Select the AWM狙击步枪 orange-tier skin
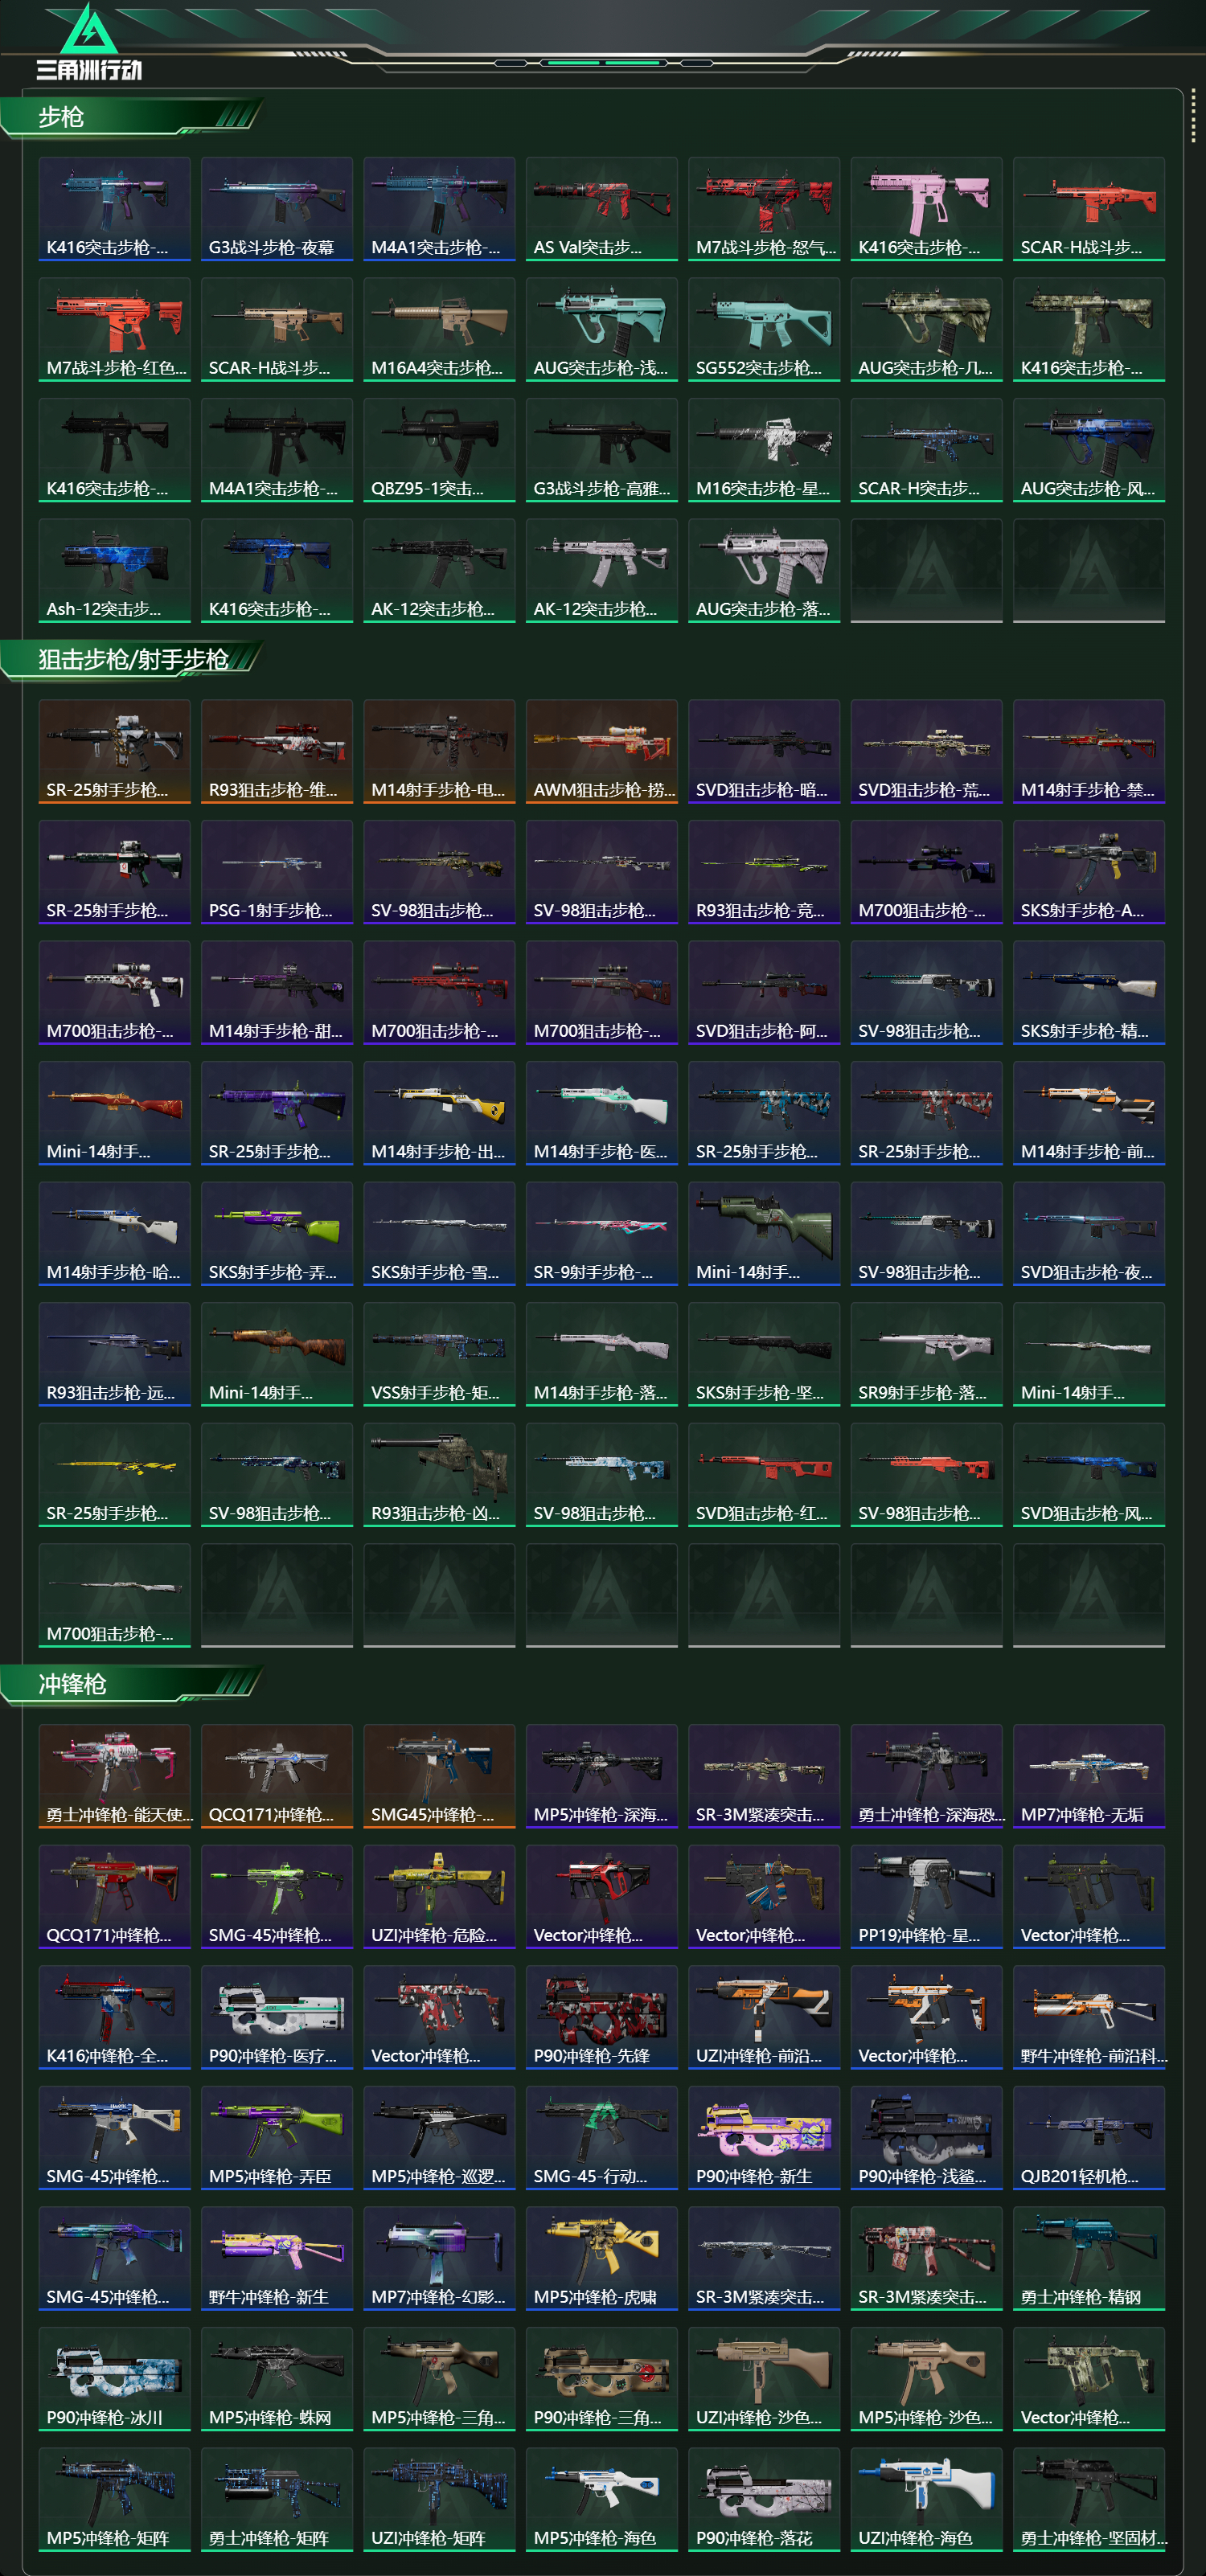 pyautogui.click(x=602, y=751)
